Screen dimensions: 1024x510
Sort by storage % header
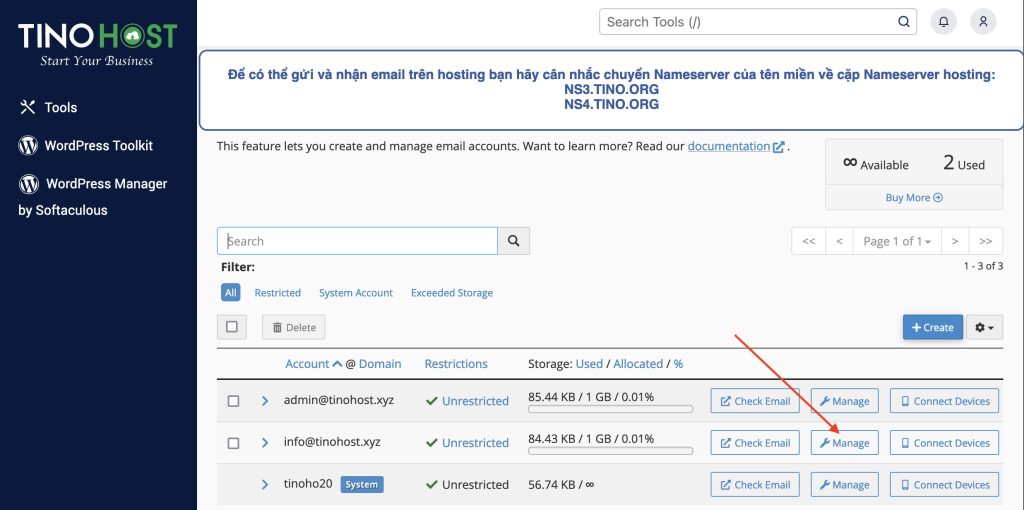679,364
